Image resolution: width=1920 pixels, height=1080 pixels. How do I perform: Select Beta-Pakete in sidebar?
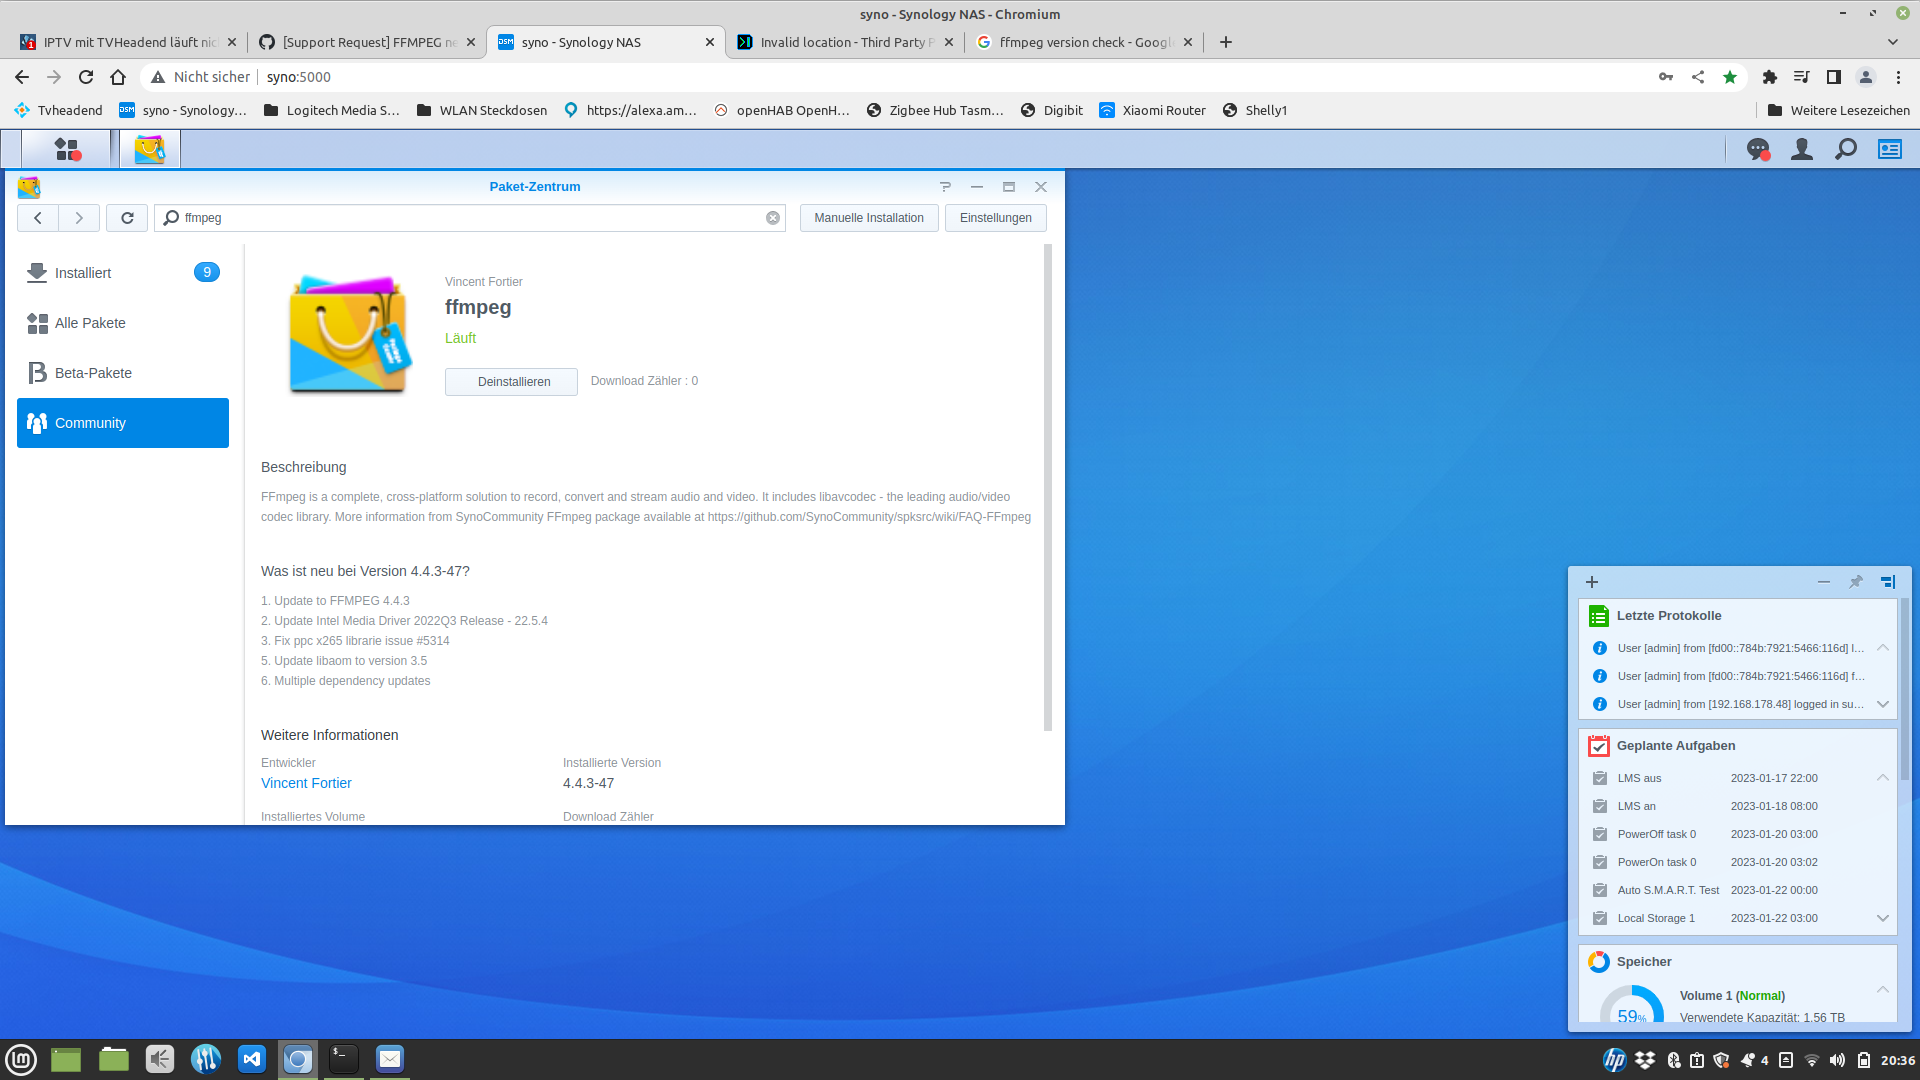click(123, 373)
